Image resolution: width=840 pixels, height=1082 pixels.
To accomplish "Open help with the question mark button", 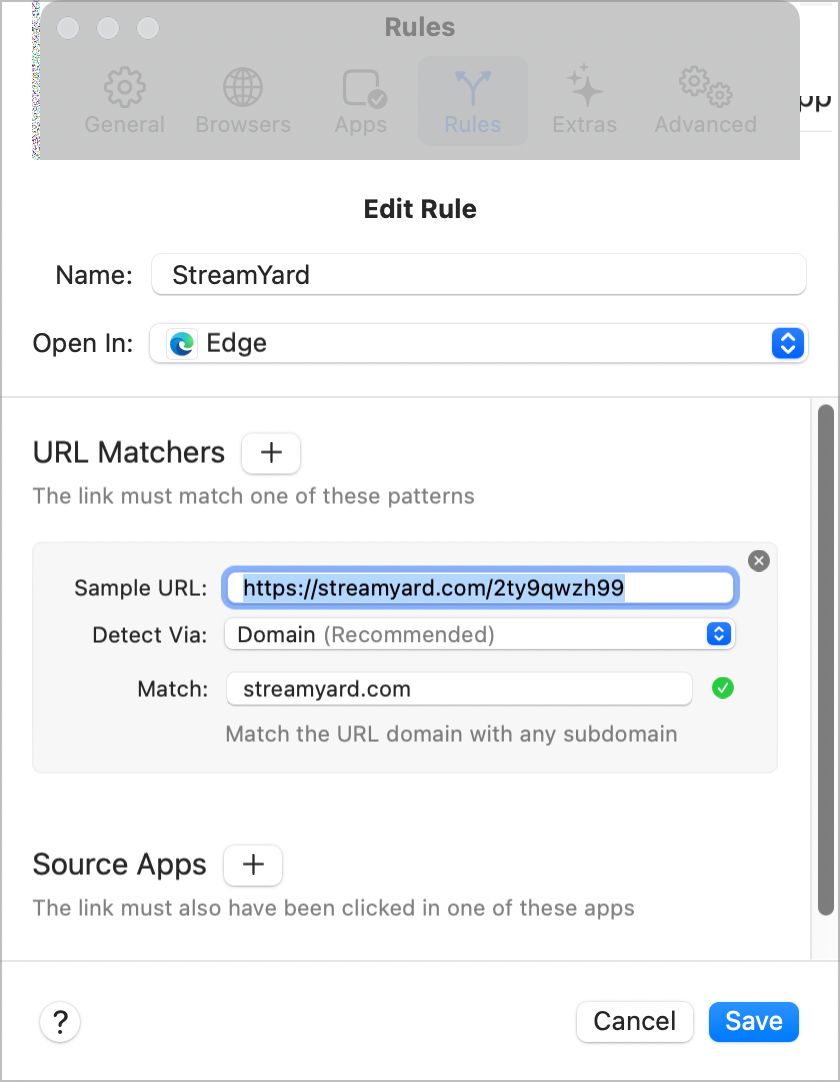I will [x=60, y=1022].
